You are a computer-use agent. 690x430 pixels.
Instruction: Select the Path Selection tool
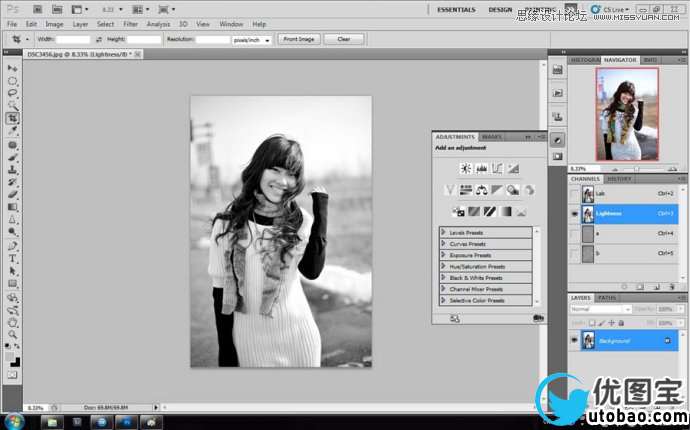pos(12,271)
